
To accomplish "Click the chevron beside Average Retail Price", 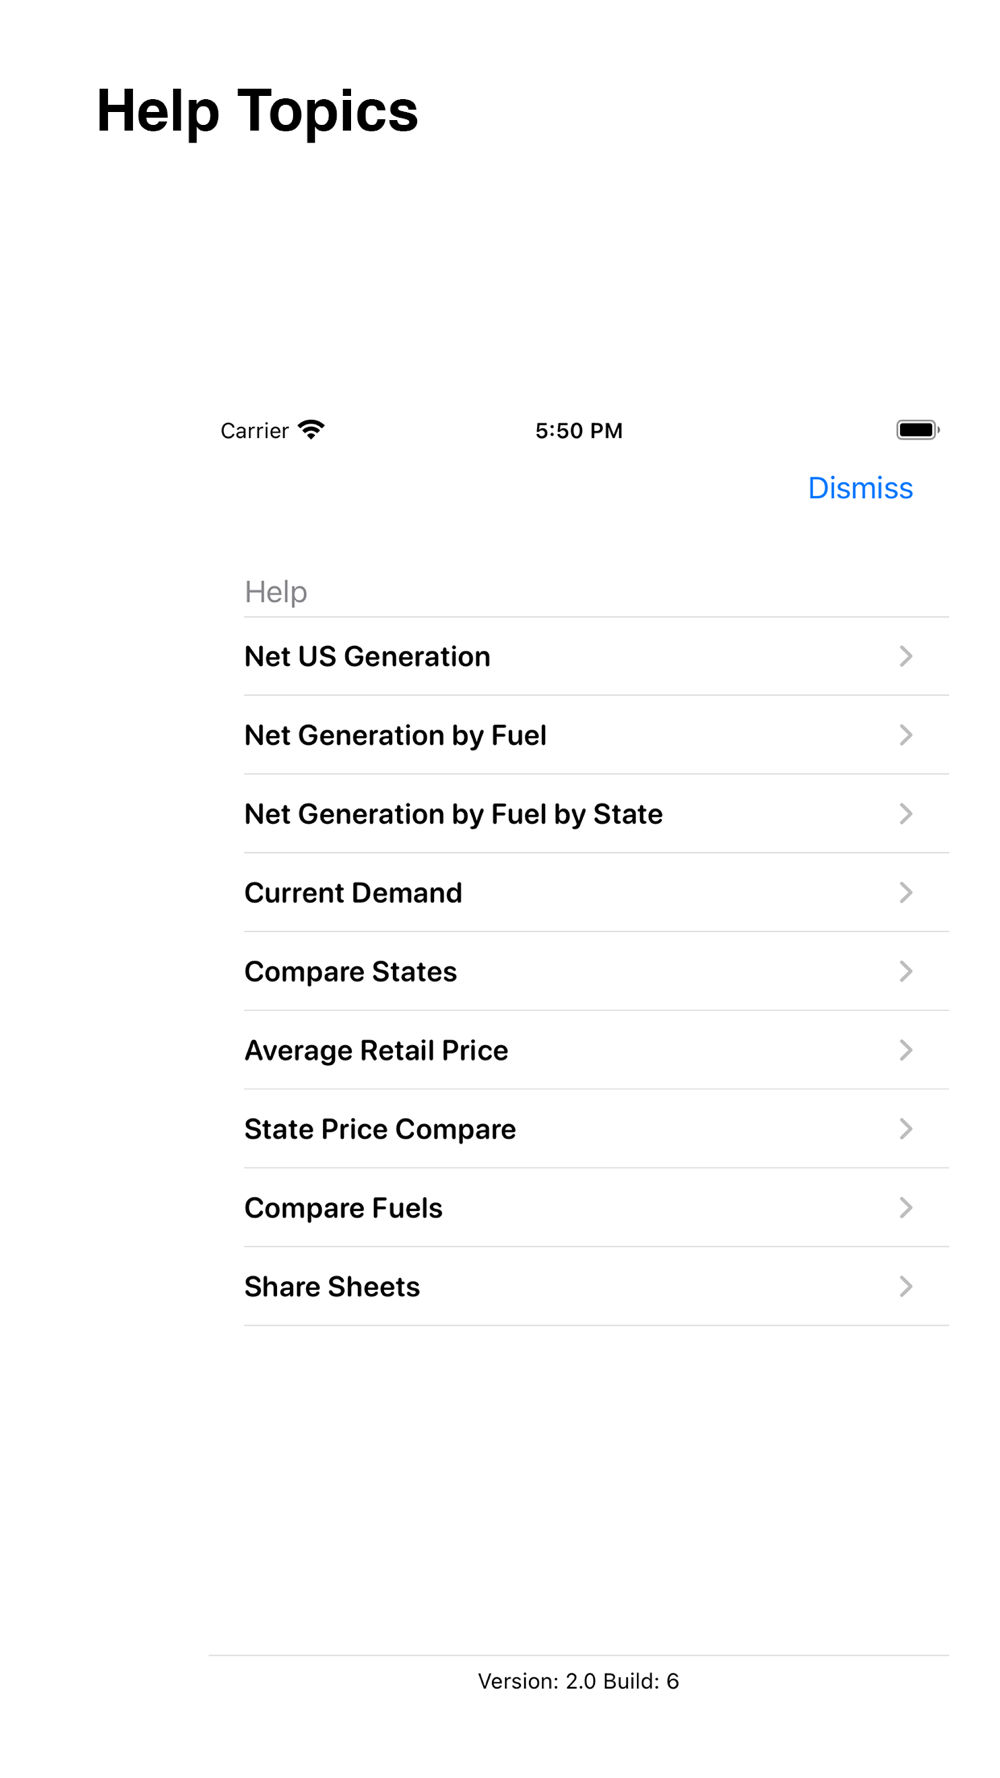I will (906, 1051).
